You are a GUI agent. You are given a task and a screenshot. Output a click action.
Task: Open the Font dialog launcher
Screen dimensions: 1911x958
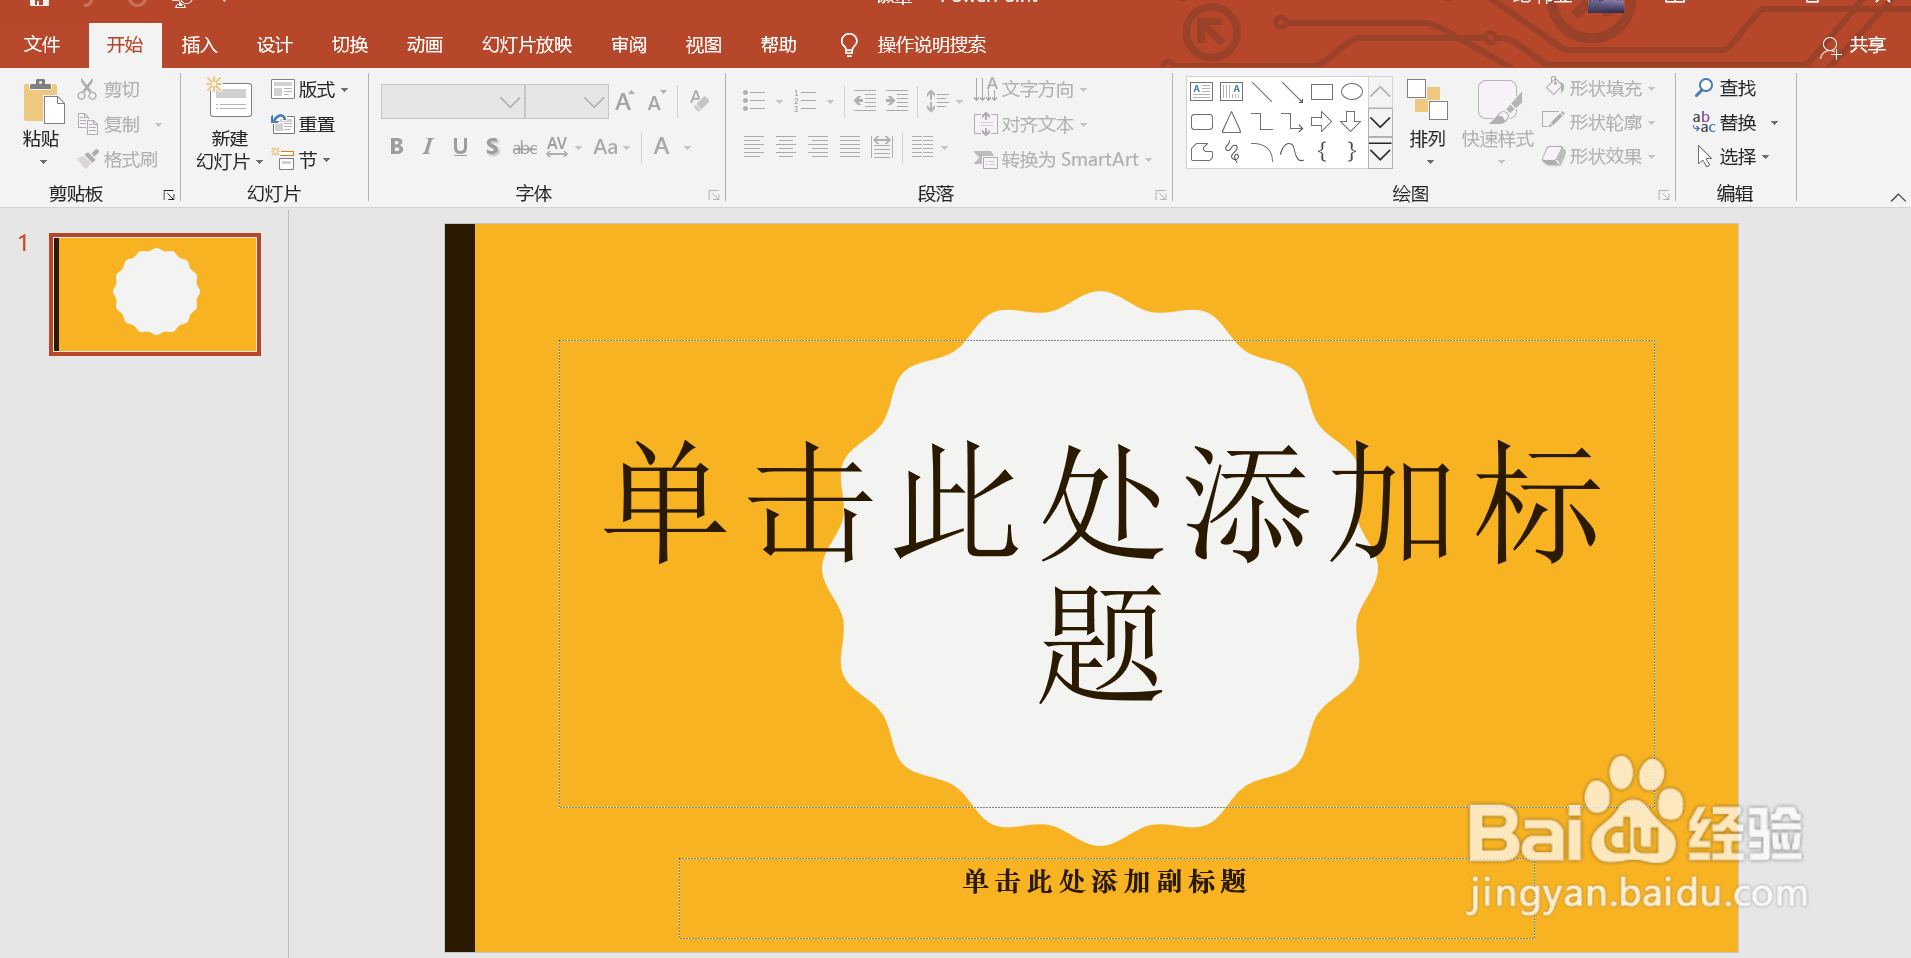(714, 195)
